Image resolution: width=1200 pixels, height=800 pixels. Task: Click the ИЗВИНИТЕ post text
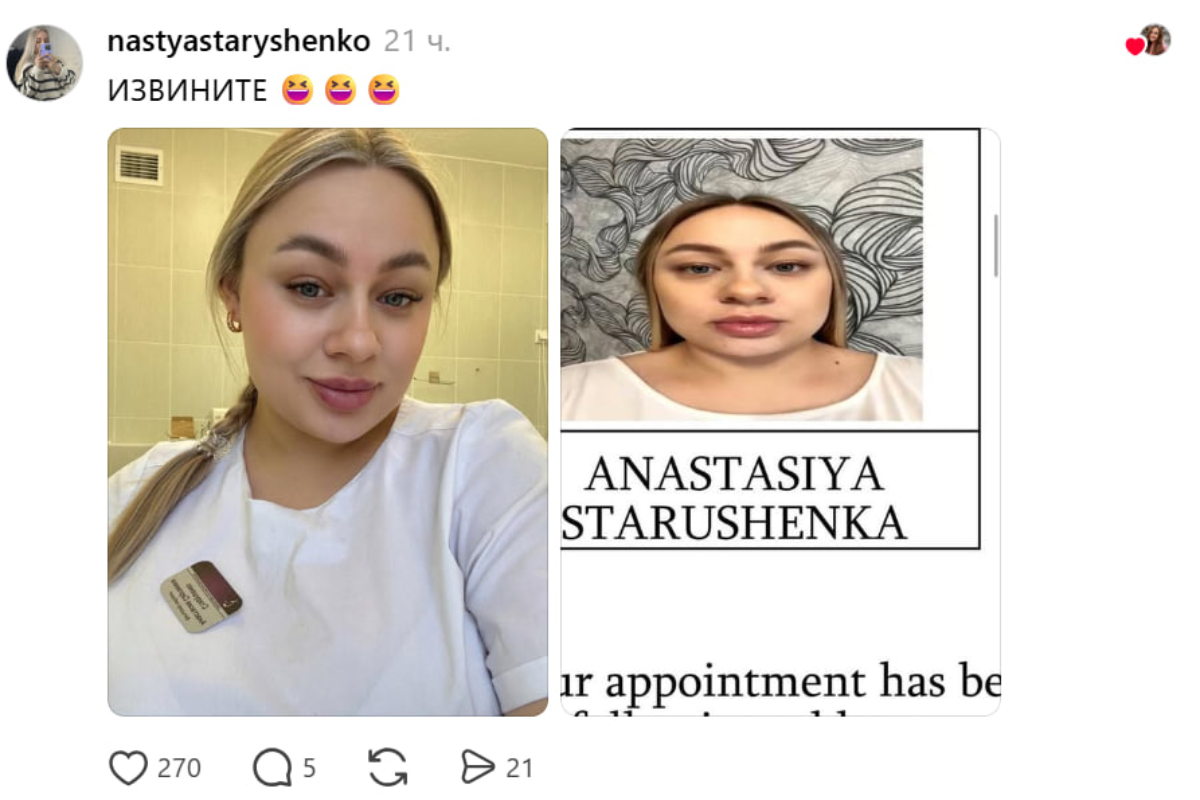(187, 91)
